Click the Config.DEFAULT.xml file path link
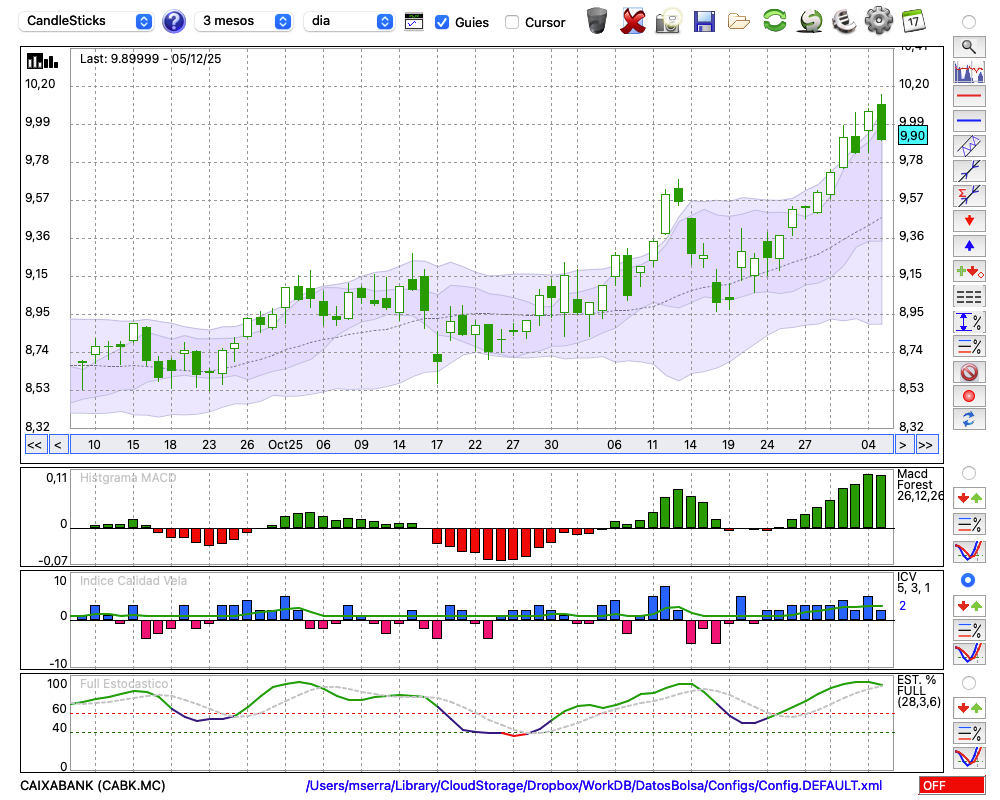1000x800 pixels. pos(594,785)
